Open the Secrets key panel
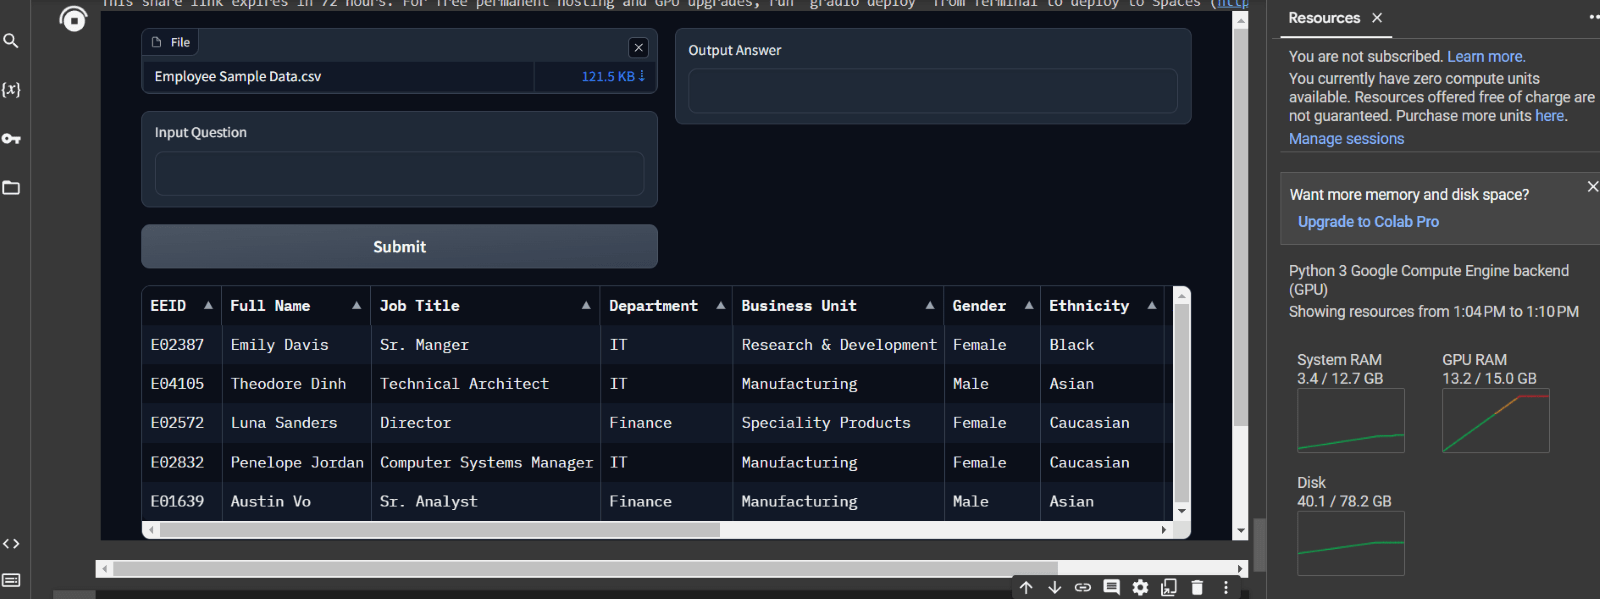Screen dimensions: 1600x599 tap(11, 138)
